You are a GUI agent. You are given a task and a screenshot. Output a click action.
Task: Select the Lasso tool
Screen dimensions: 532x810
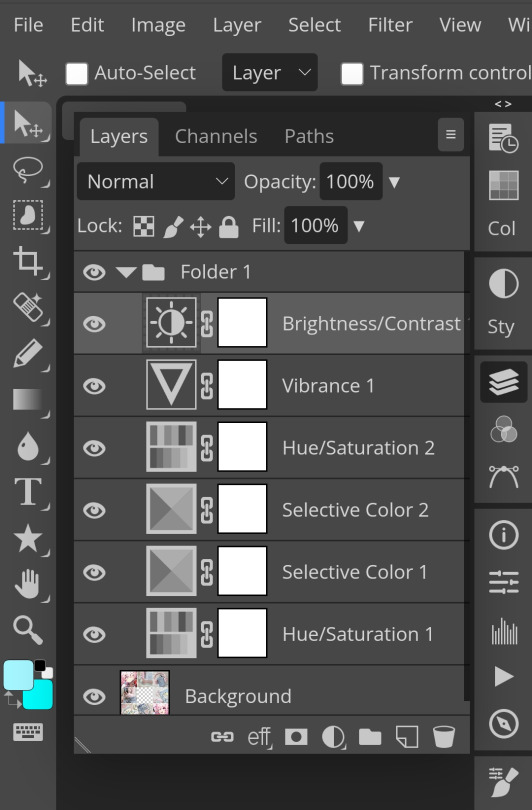[x=27, y=169]
